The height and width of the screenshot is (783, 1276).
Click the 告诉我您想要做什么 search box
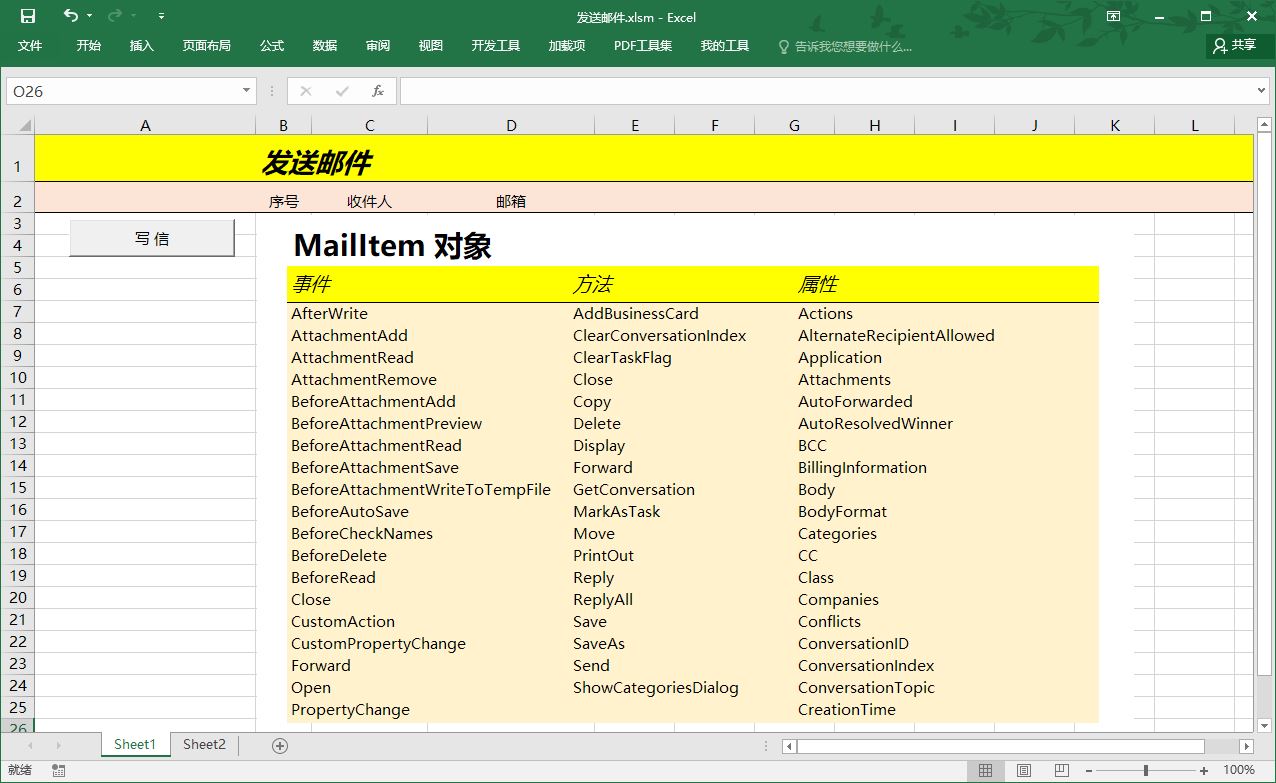pos(852,46)
